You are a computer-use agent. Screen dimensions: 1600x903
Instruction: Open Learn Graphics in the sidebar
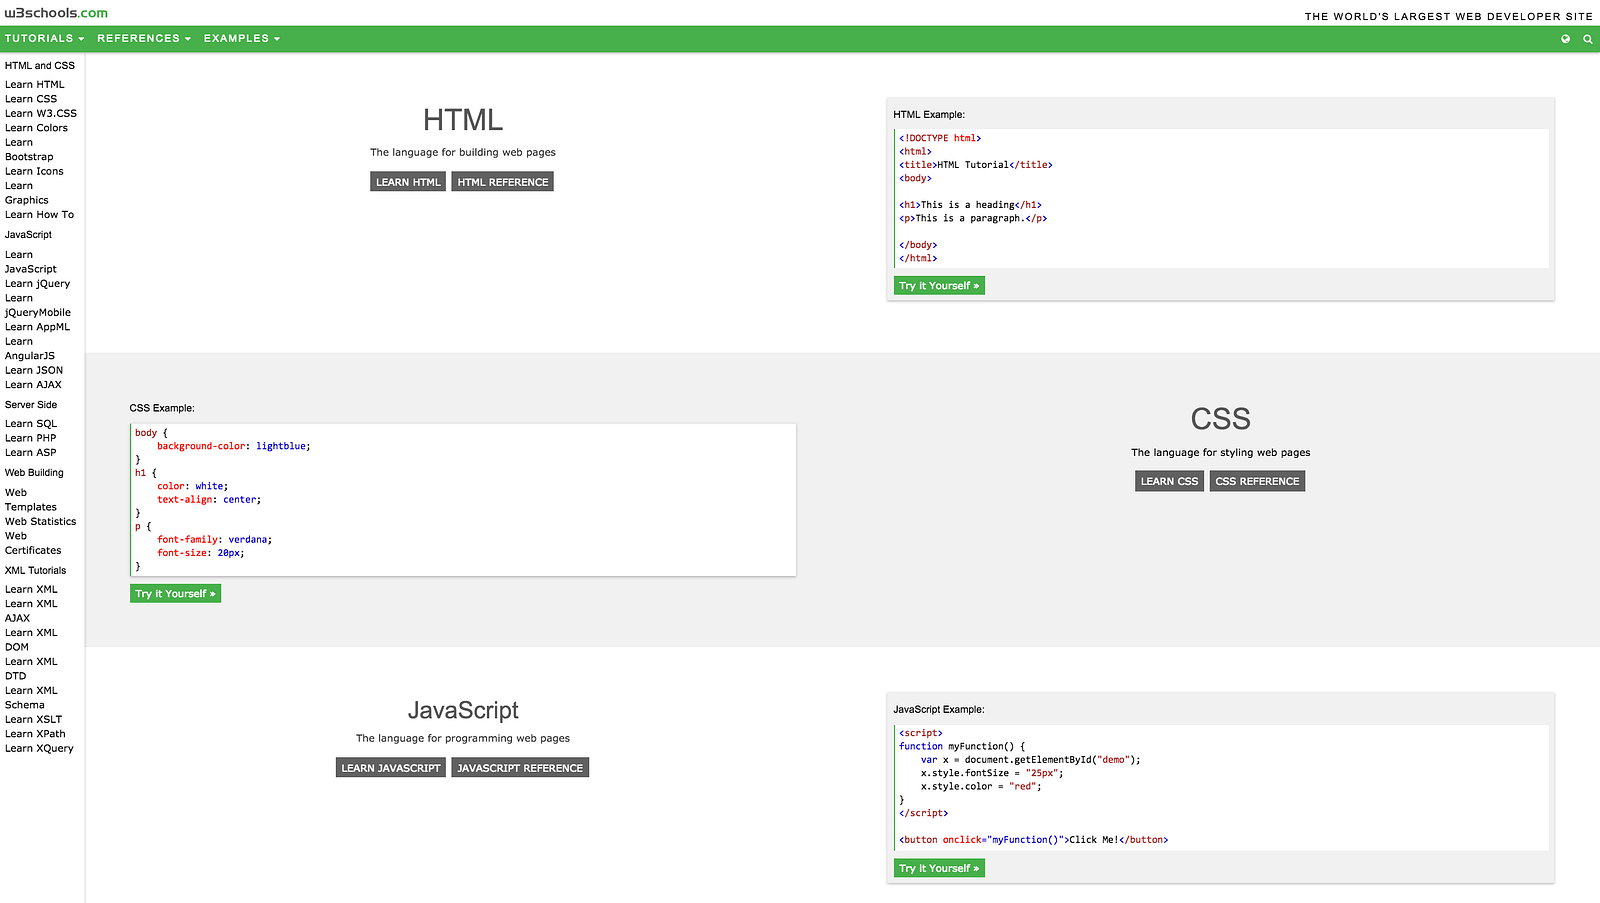click(x=27, y=193)
